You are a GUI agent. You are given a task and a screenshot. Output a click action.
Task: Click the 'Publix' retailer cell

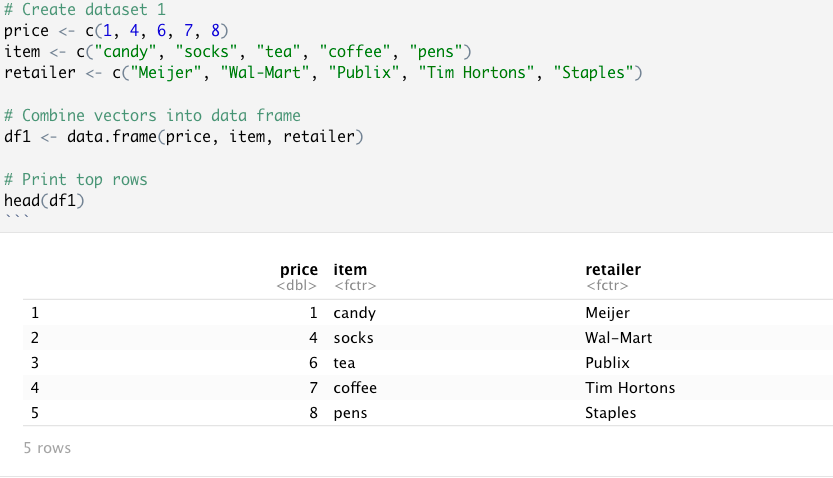click(608, 363)
